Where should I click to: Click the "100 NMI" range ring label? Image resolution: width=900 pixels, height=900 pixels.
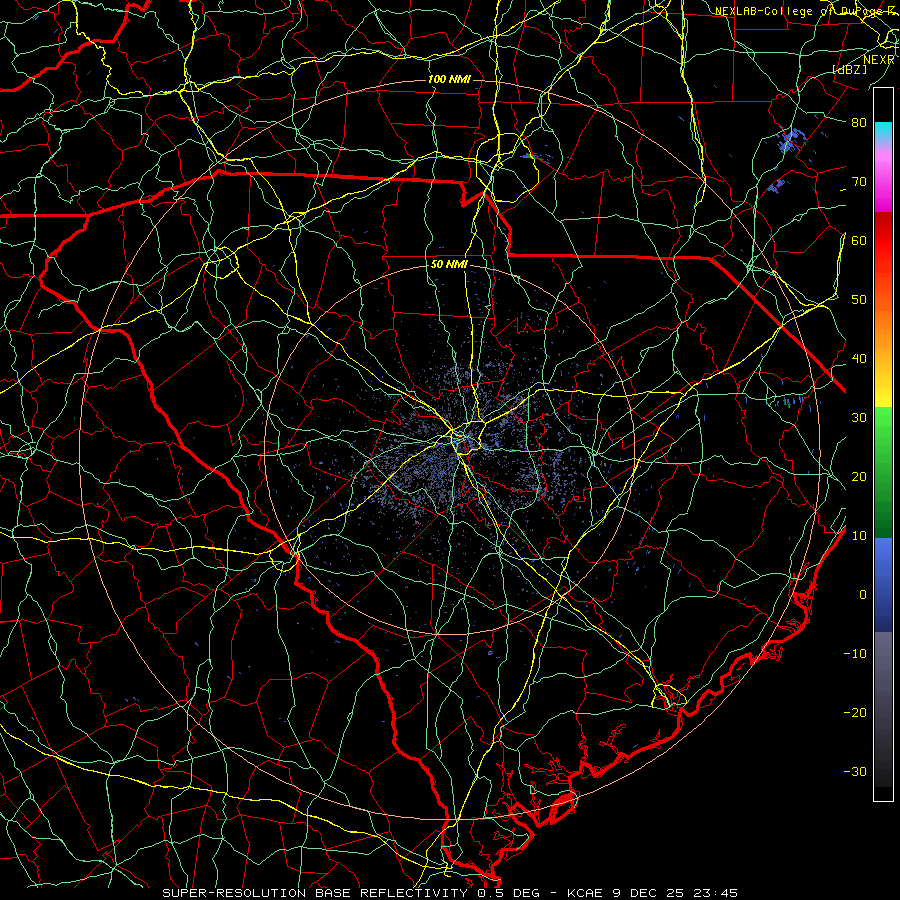click(x=449, y=79)
